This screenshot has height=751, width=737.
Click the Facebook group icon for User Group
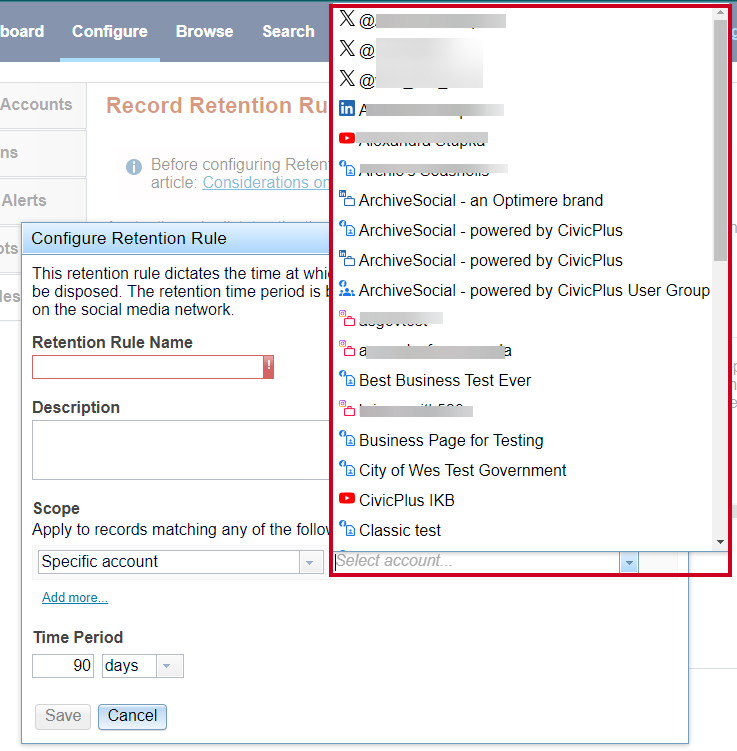tap(347, 288)
